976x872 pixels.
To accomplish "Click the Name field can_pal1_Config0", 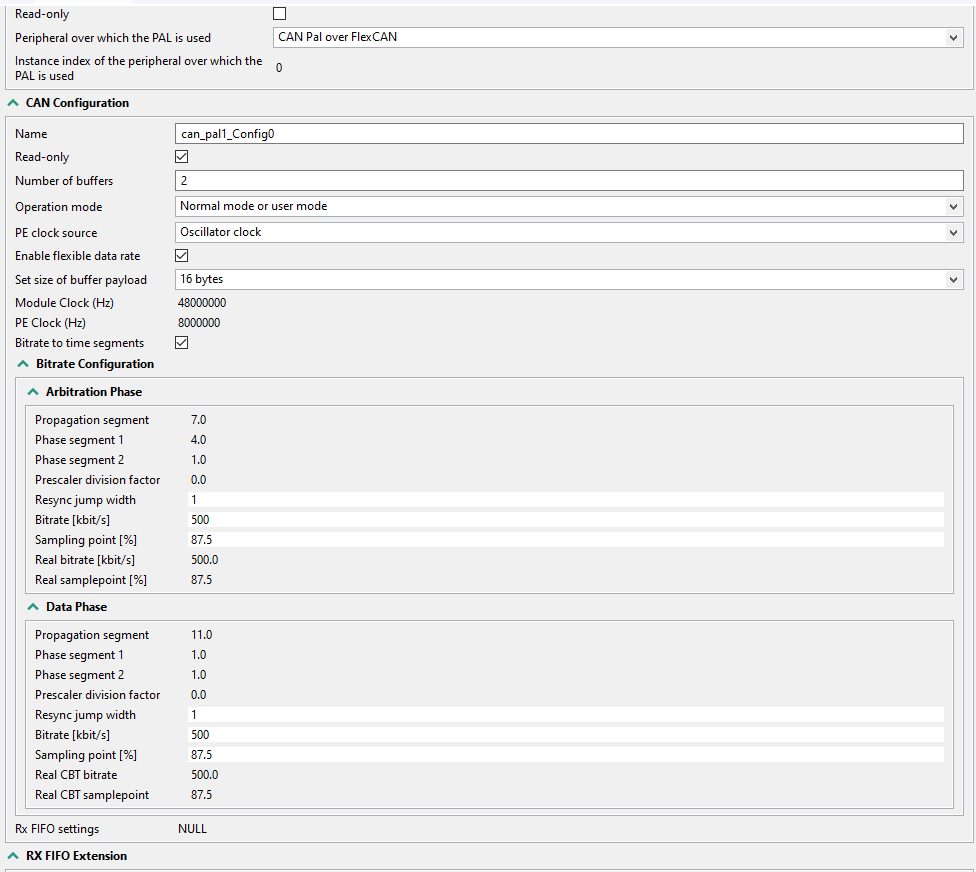I will [x=568, y=134].
